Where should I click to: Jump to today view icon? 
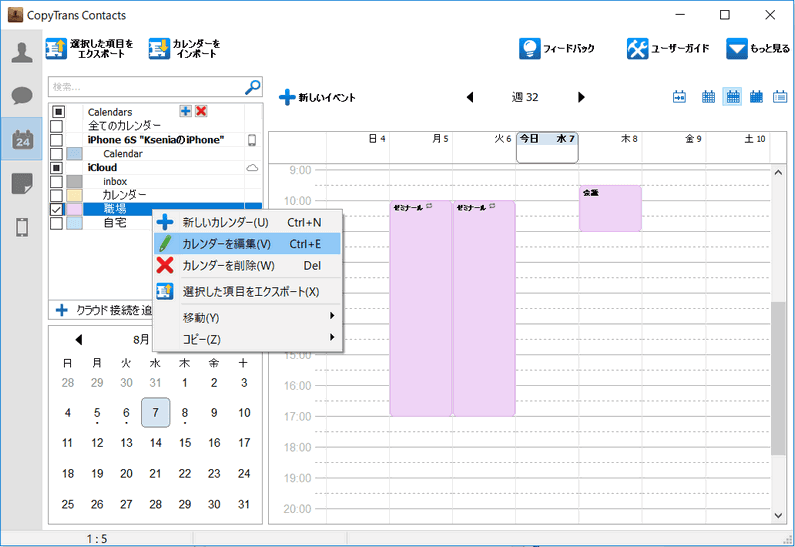point(679,96)
